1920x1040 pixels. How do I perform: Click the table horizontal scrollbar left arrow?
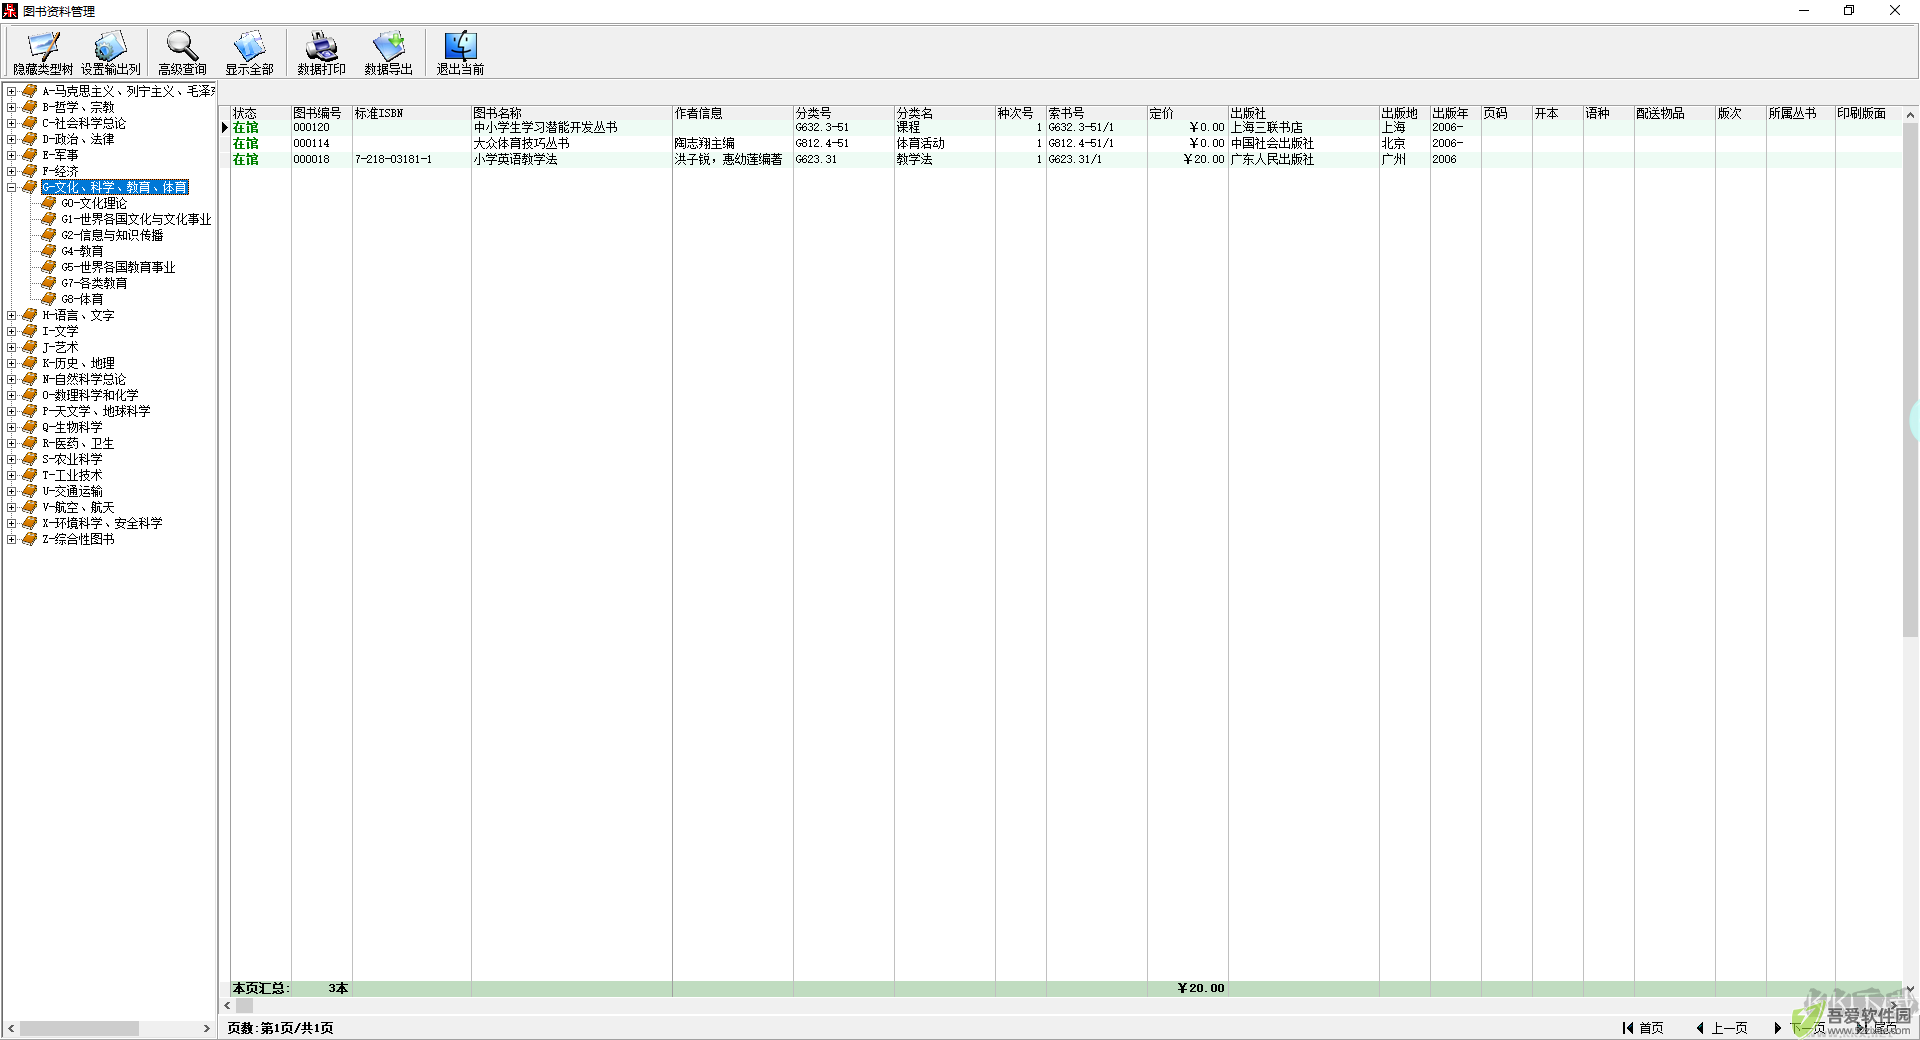[227, 1005]
